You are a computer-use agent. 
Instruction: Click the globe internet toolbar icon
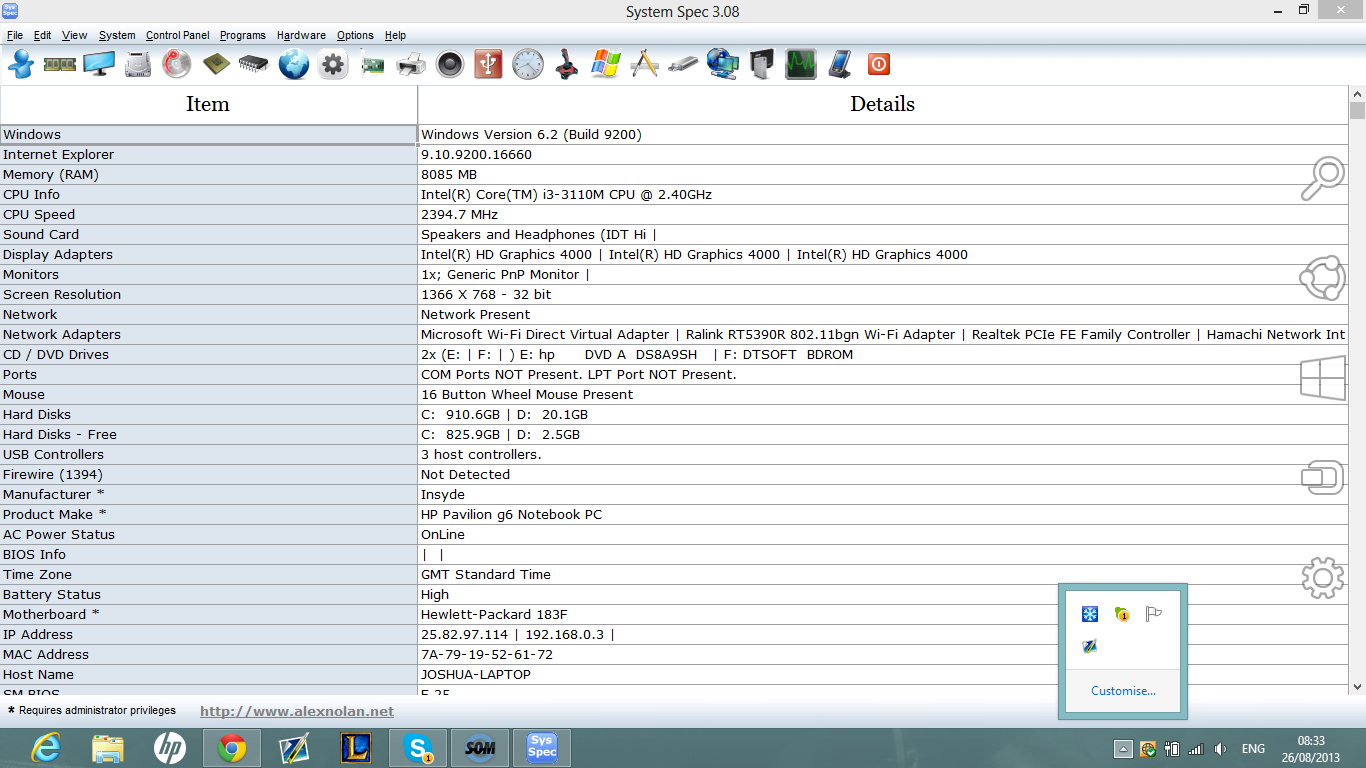pyautogui.click(x=294, y=65)
